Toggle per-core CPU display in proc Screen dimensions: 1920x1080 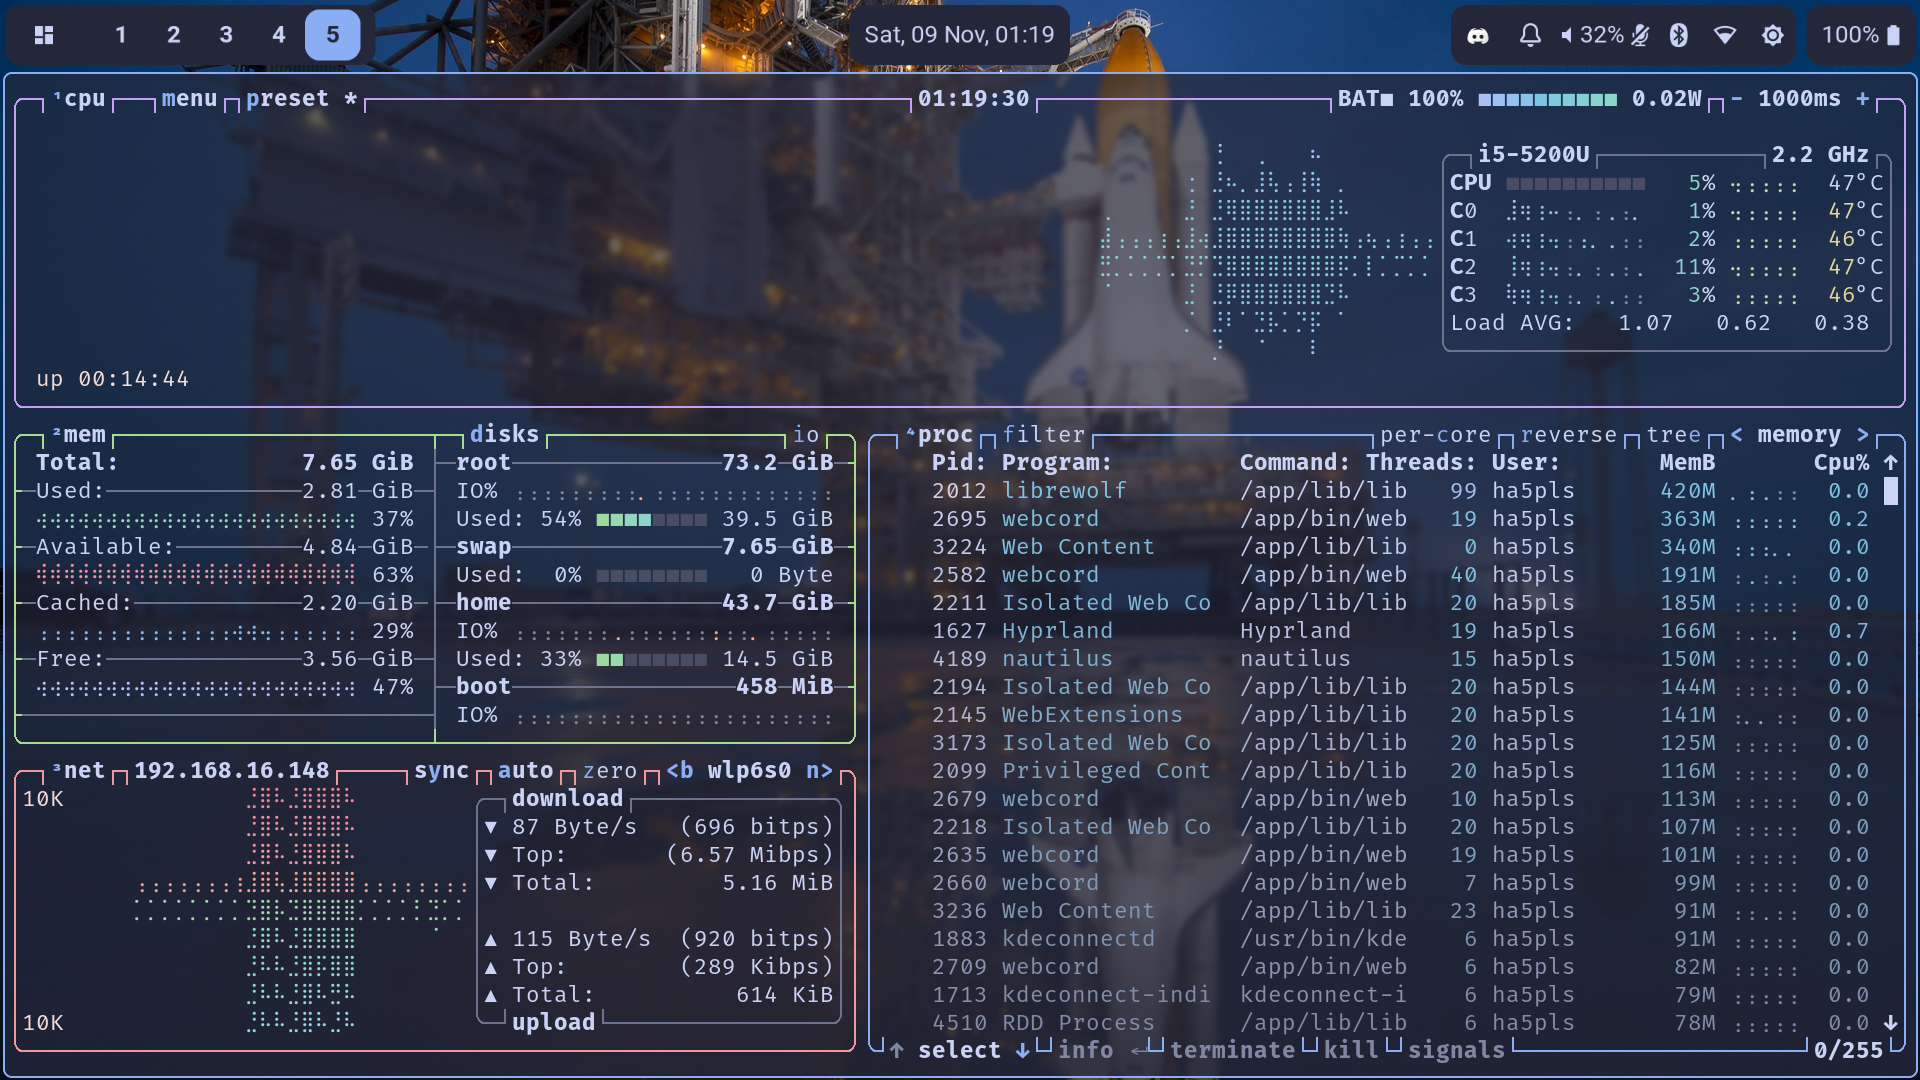(1434, 435)
